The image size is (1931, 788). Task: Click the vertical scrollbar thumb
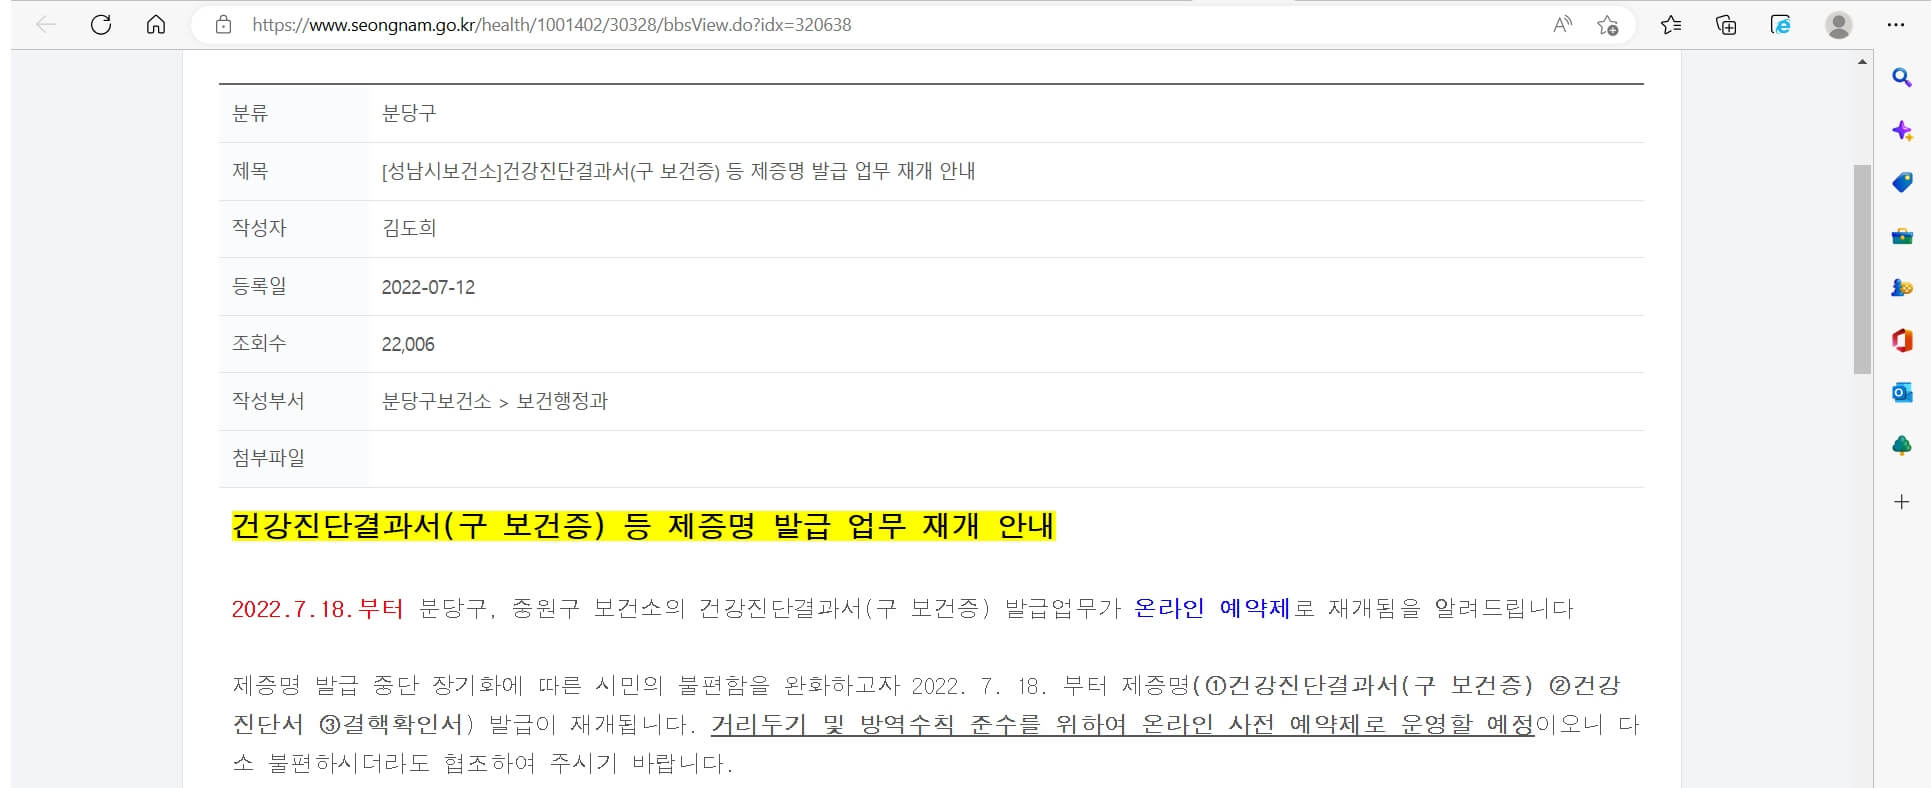(x=1862, y=270)
